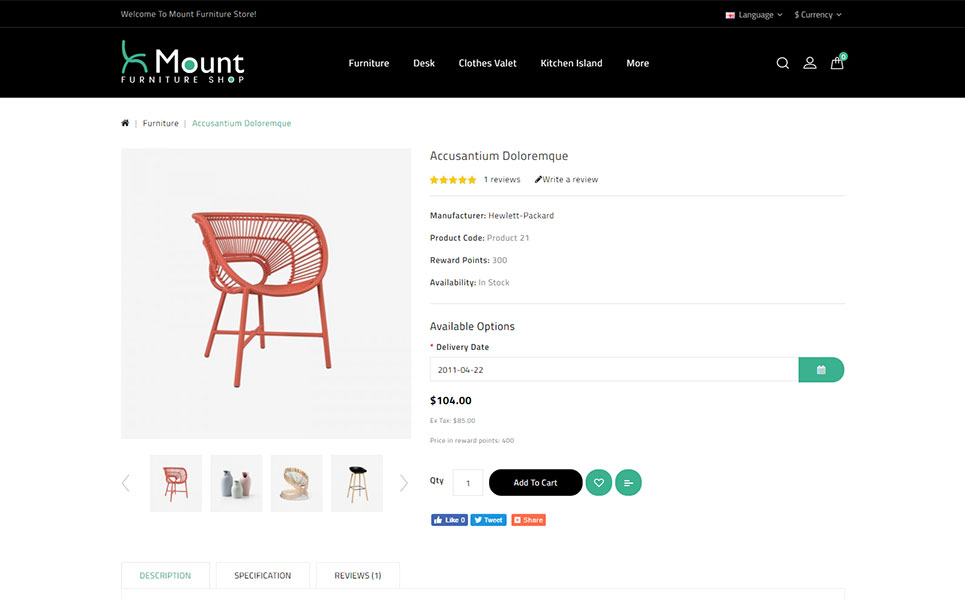Viewport: 965px width, 600px height.
Task: Open the Kitchen Island menu item
Action: click(571, 63)
